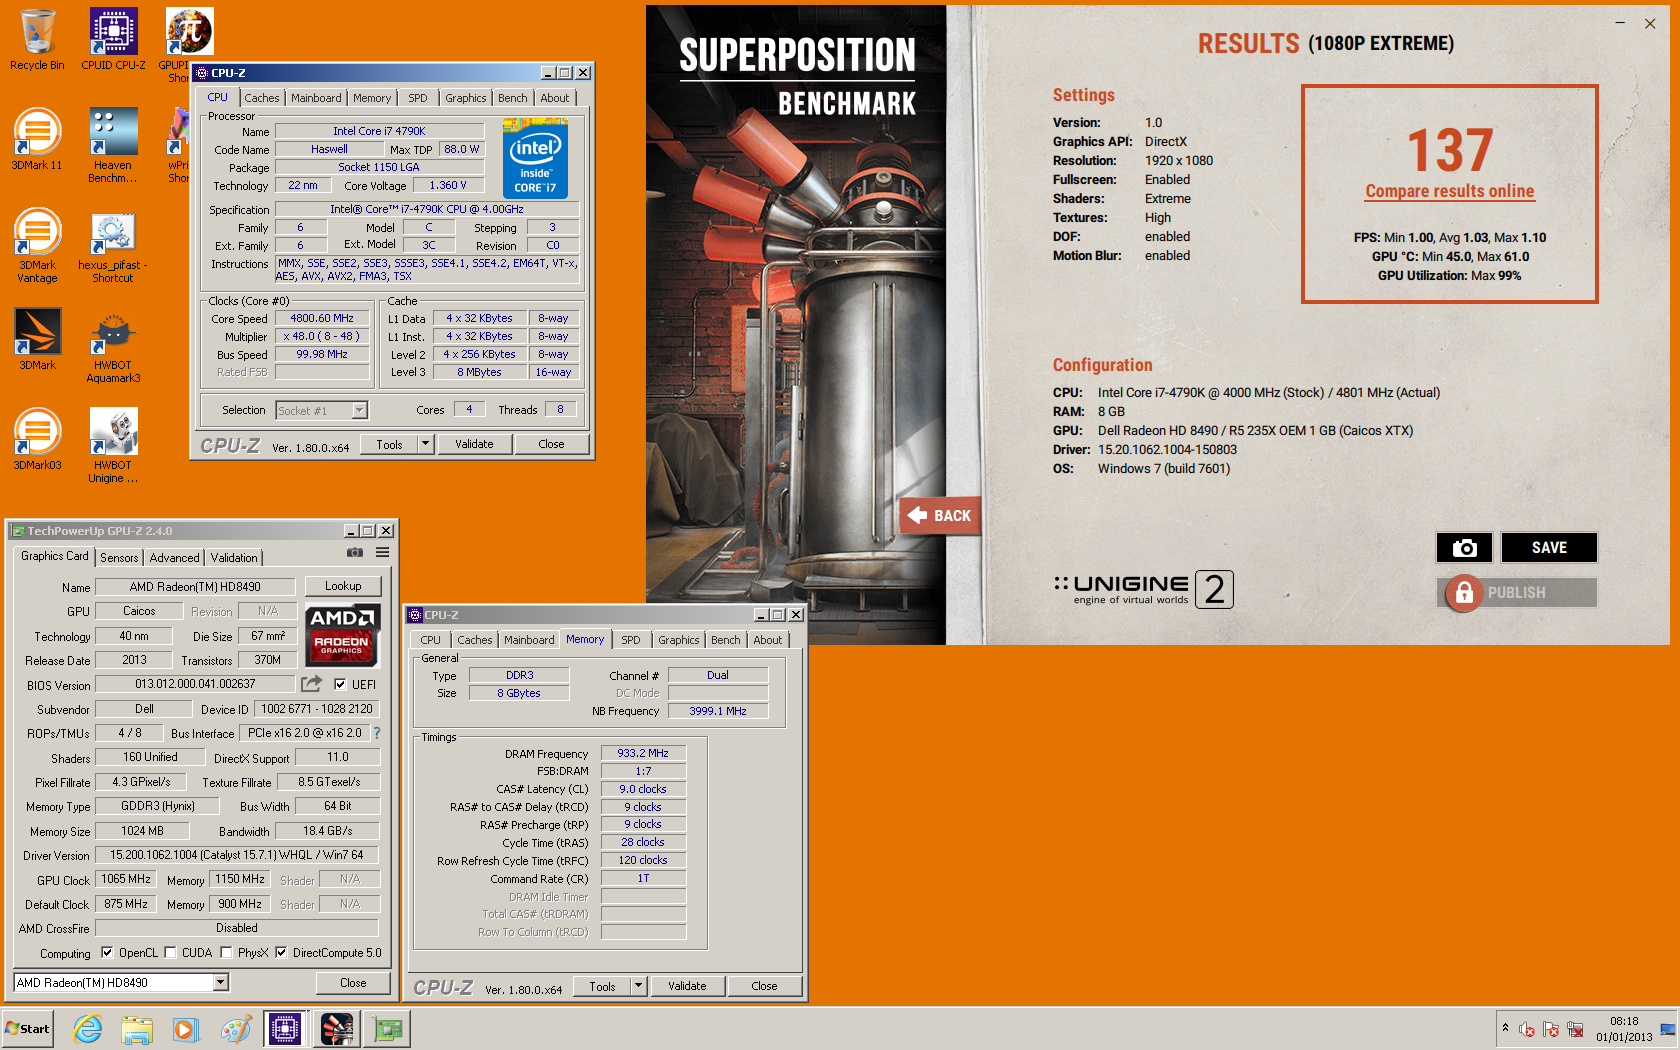Switch to GPU-Z taskbar button

click(x=388, y=1029)
